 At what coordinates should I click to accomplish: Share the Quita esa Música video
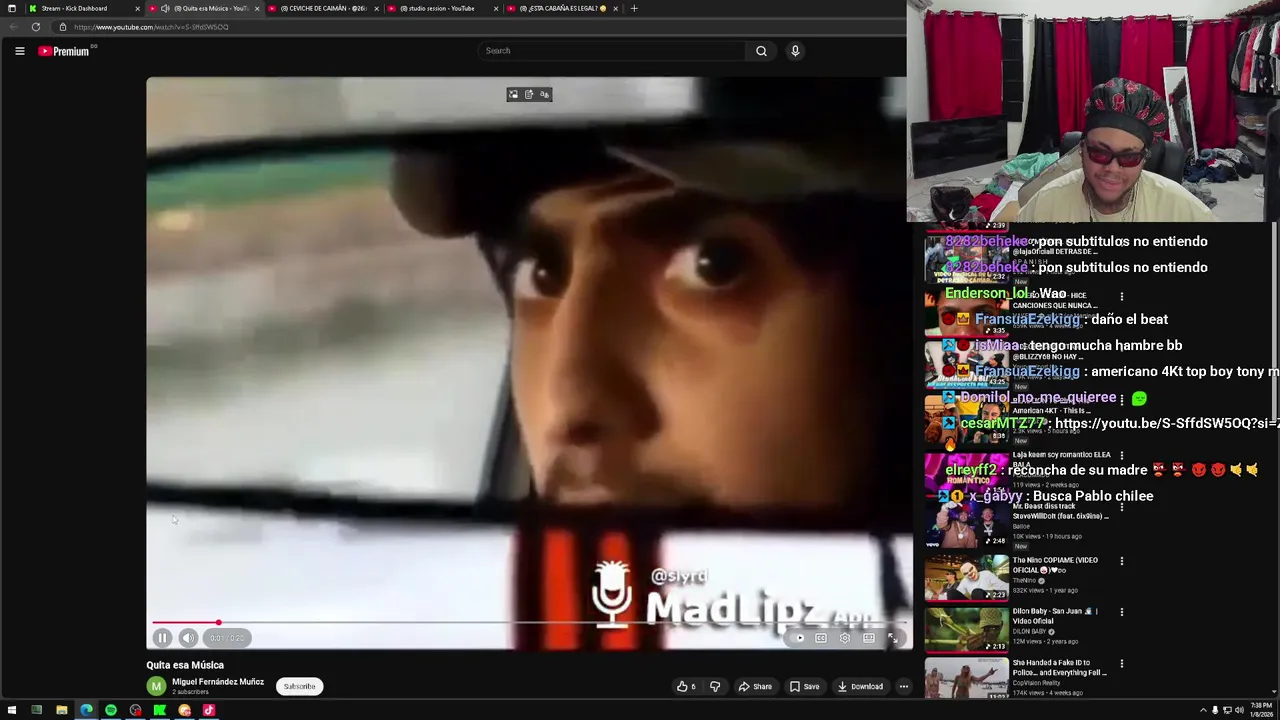pos(755,687)
